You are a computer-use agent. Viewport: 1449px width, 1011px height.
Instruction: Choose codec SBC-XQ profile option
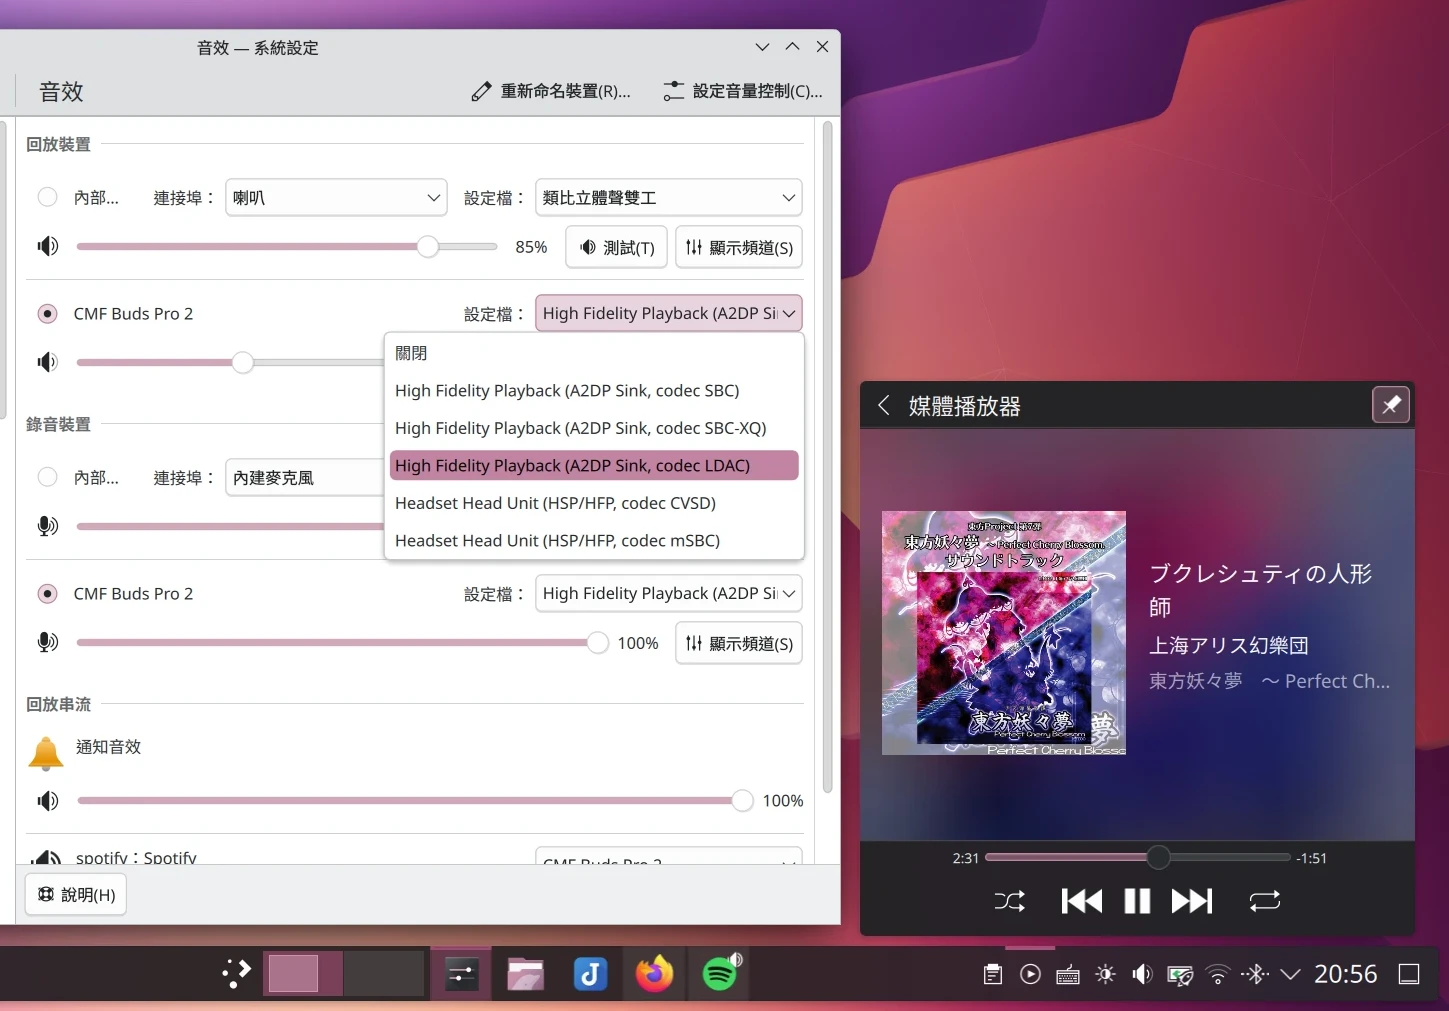click(x=580, y=428)
